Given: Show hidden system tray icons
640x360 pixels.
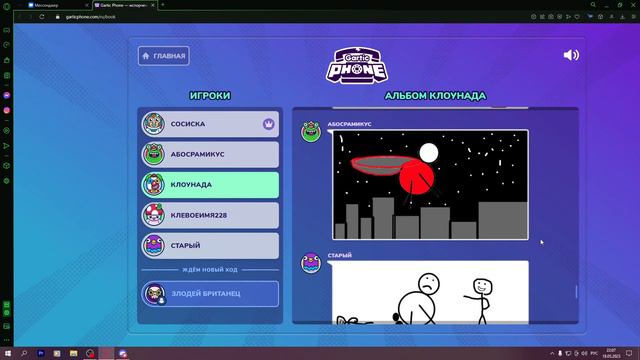Looking at the screenshot, I should point(552,353).
